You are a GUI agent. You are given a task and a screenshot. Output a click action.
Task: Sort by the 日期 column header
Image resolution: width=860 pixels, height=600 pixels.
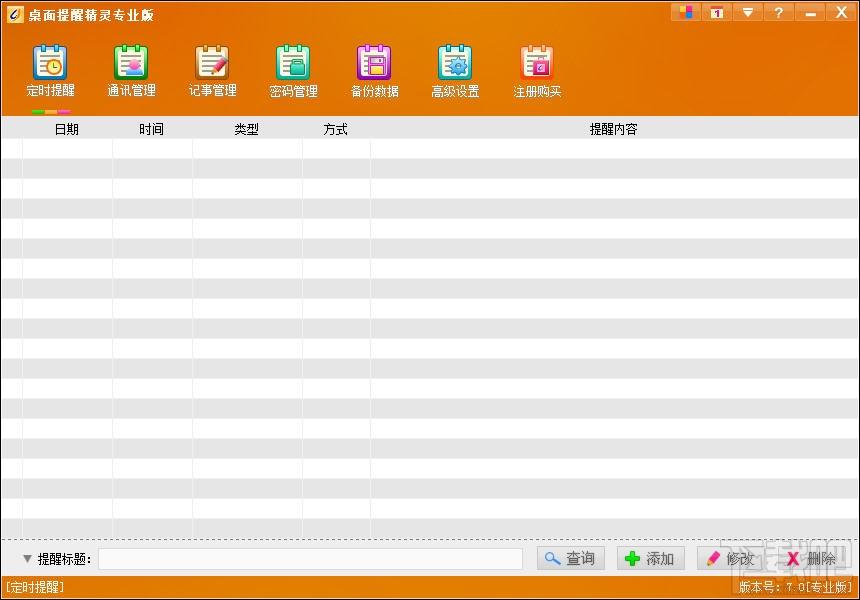(x=67, y=129)
